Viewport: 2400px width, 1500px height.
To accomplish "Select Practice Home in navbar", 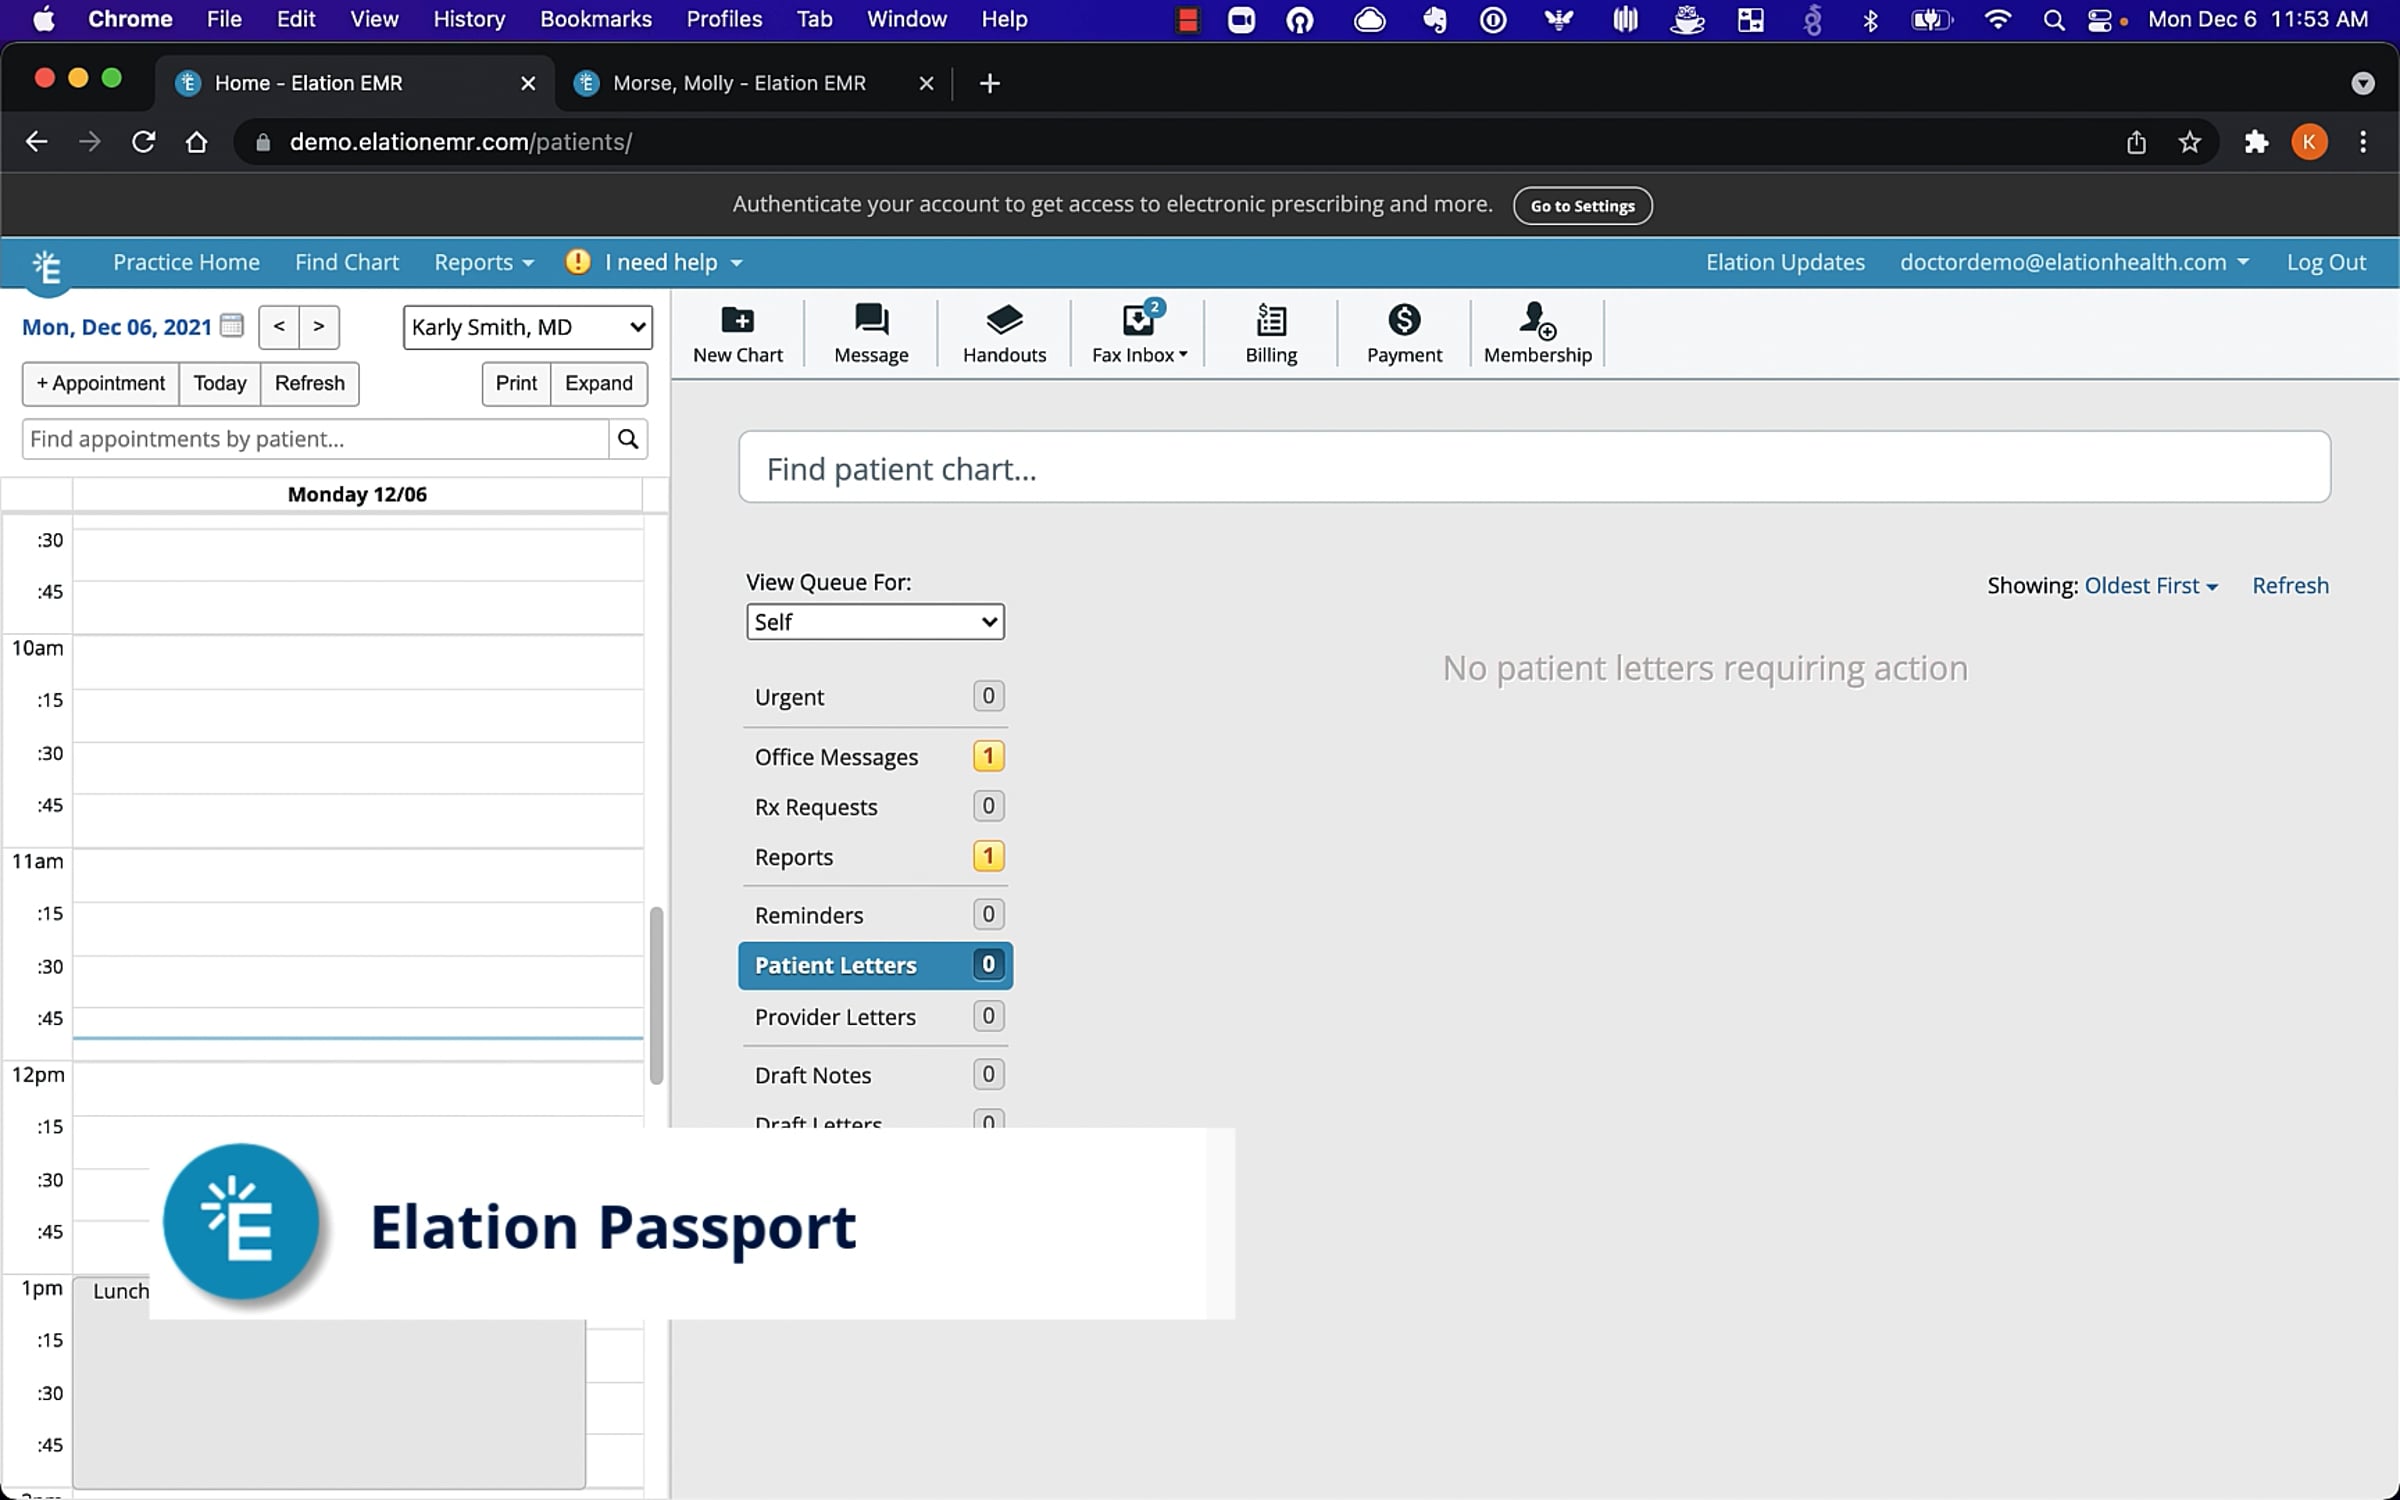I will pos(186,262).
